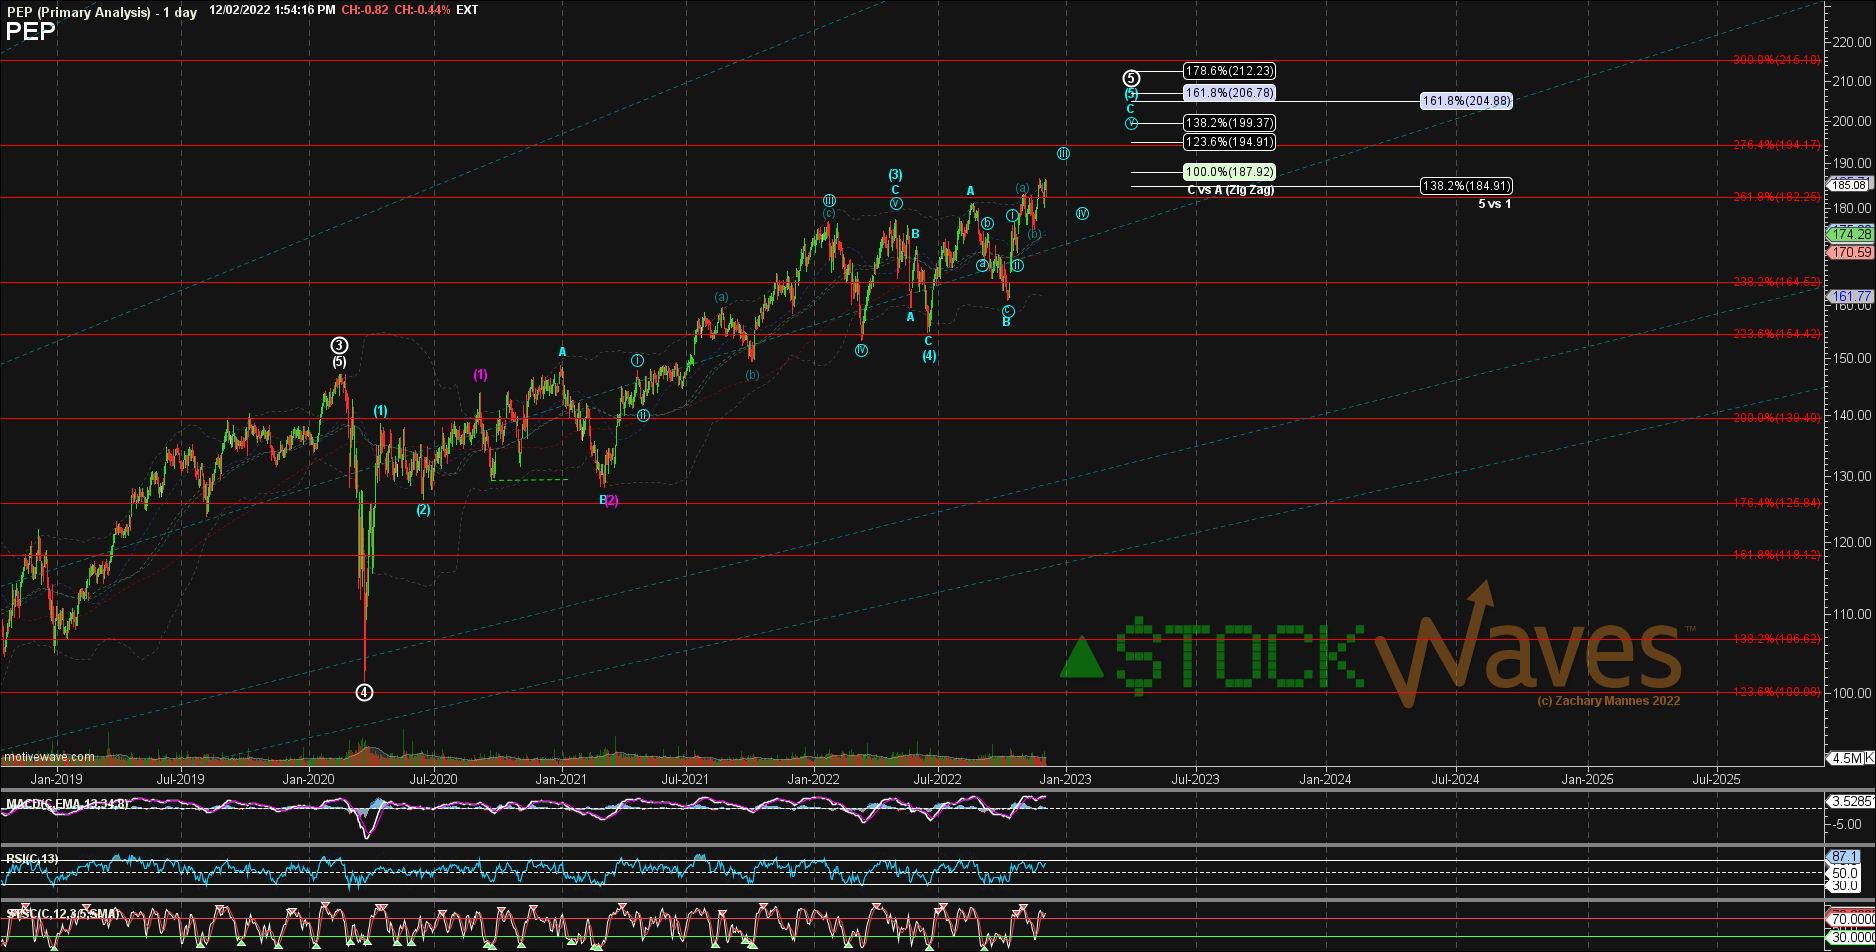
Task: Click the red 276.4%(194.17) level label
Action: pyautogui.click(x=1777, y=145)
